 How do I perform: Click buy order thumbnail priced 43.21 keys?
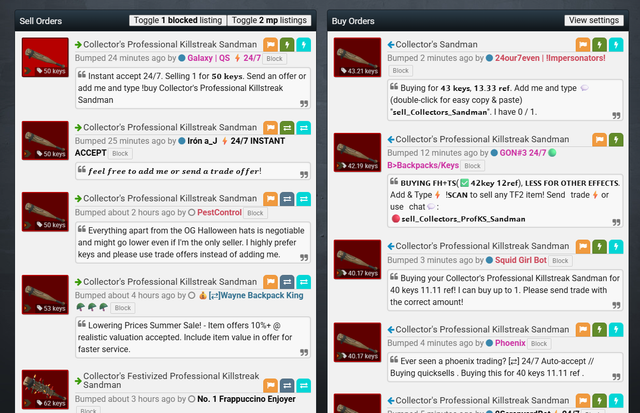click(x=357, y=58)
